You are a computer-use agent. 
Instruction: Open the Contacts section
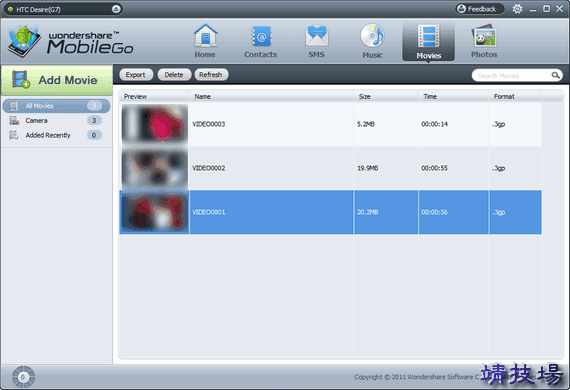click(x=261, y=41)
